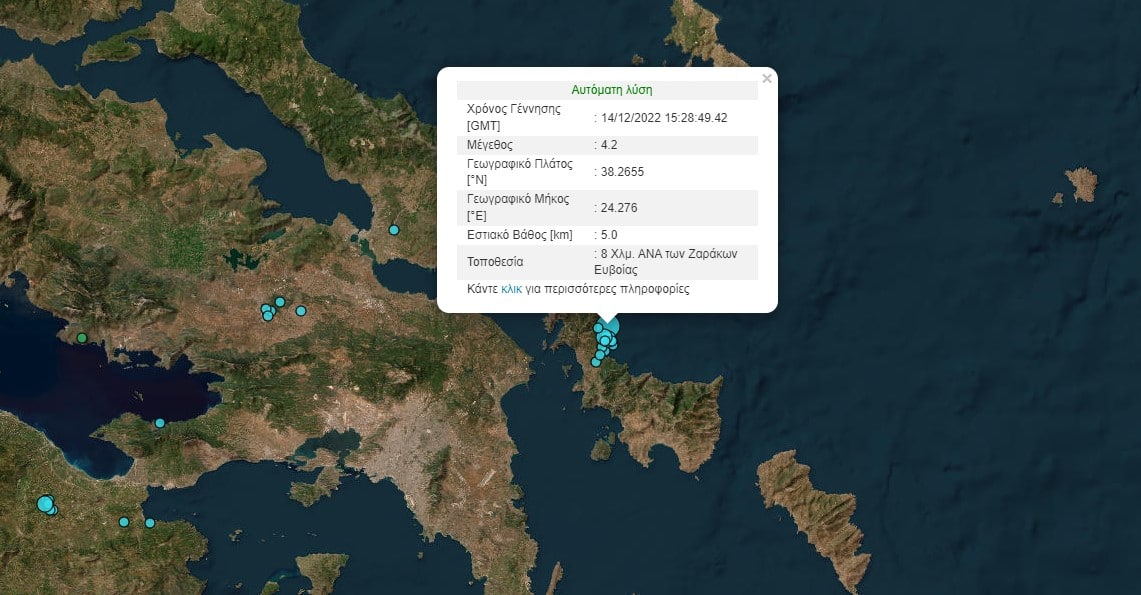Click the origin time value 14/12/2022 15:28:49.42
The width and height of the screenshot is (1141, 595).
tap(663, 118)
